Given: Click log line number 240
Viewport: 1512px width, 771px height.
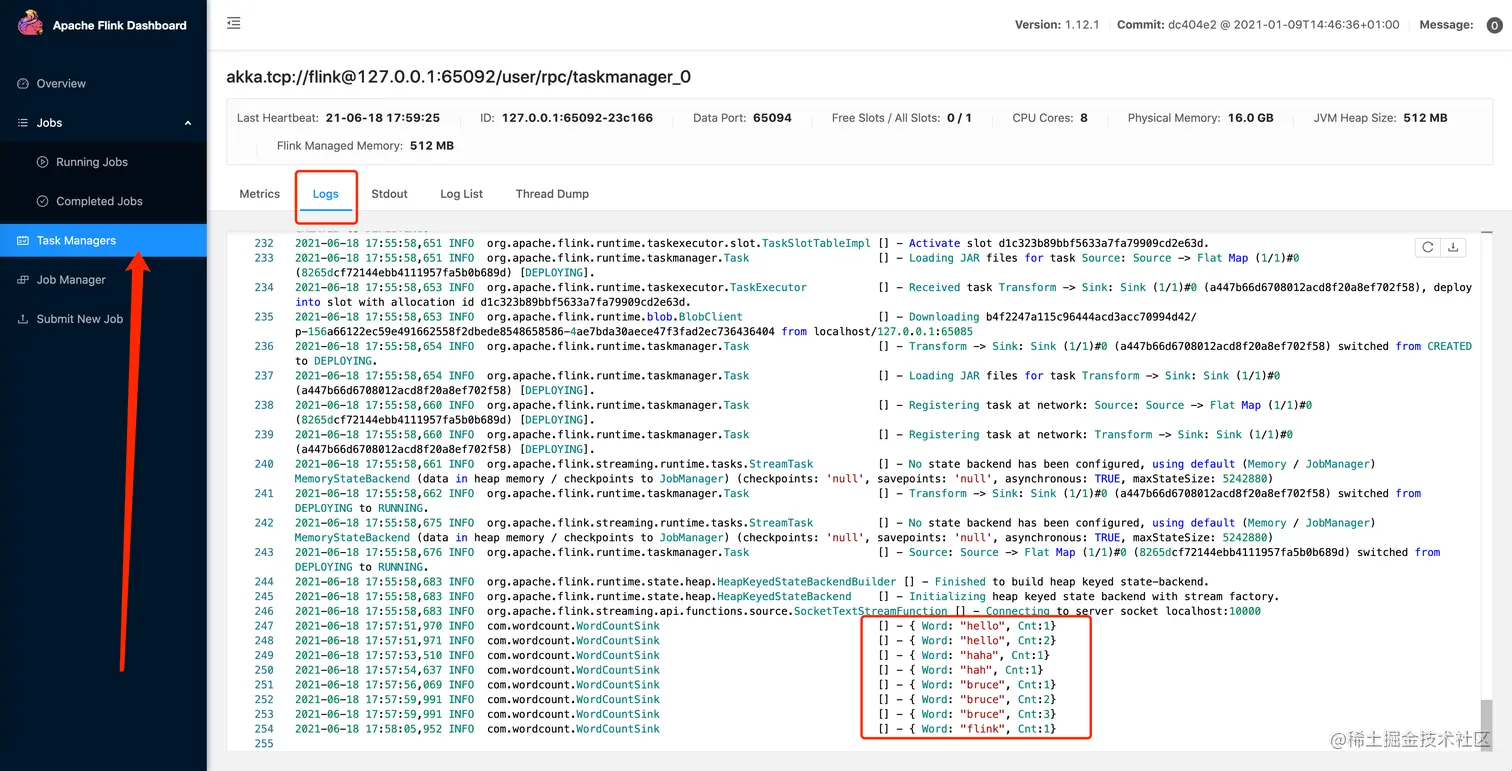Looking at the screenshot, I should [264, 464].
